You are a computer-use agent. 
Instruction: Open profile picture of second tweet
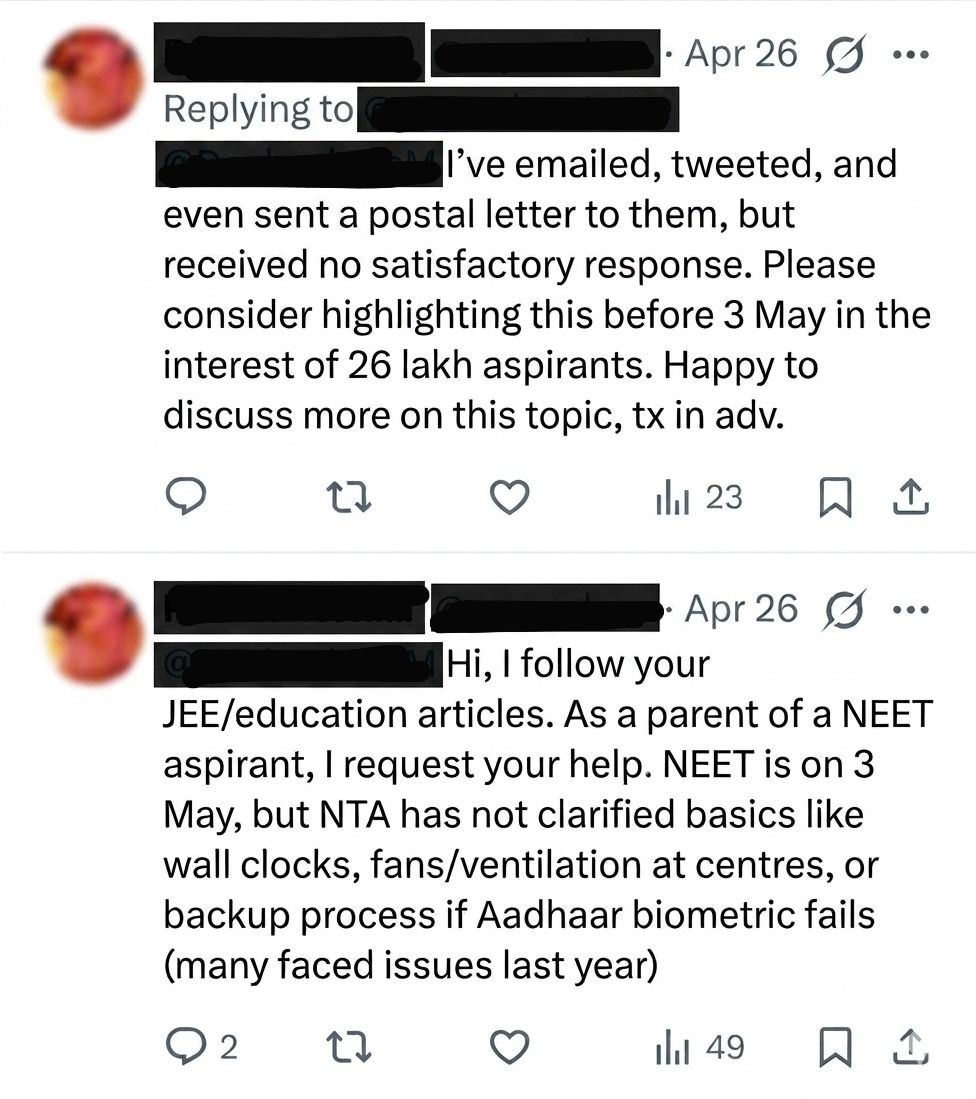point(96,633)
